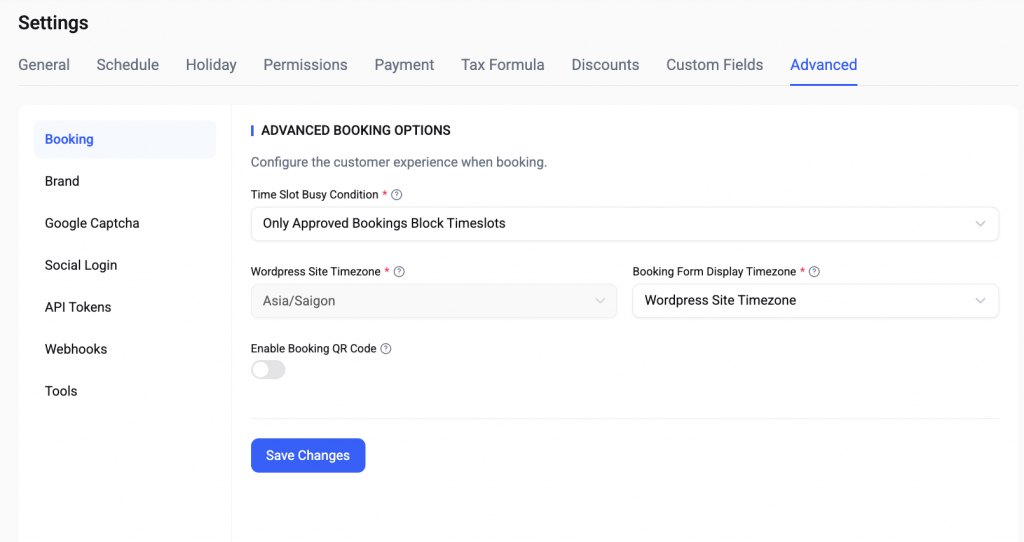Go to the Holiday tab
1024x542 pixels.
[x=211, y=65]
